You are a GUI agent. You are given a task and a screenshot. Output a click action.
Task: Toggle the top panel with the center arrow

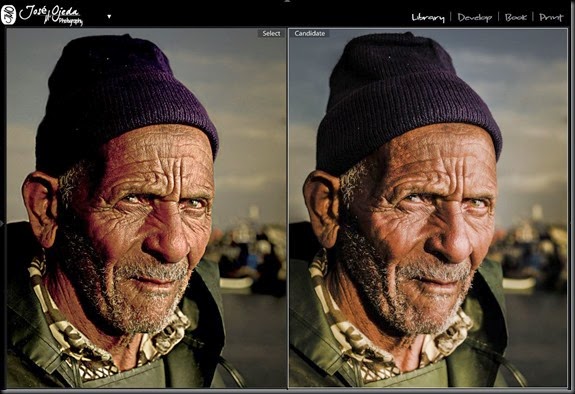tap(287, 1)
